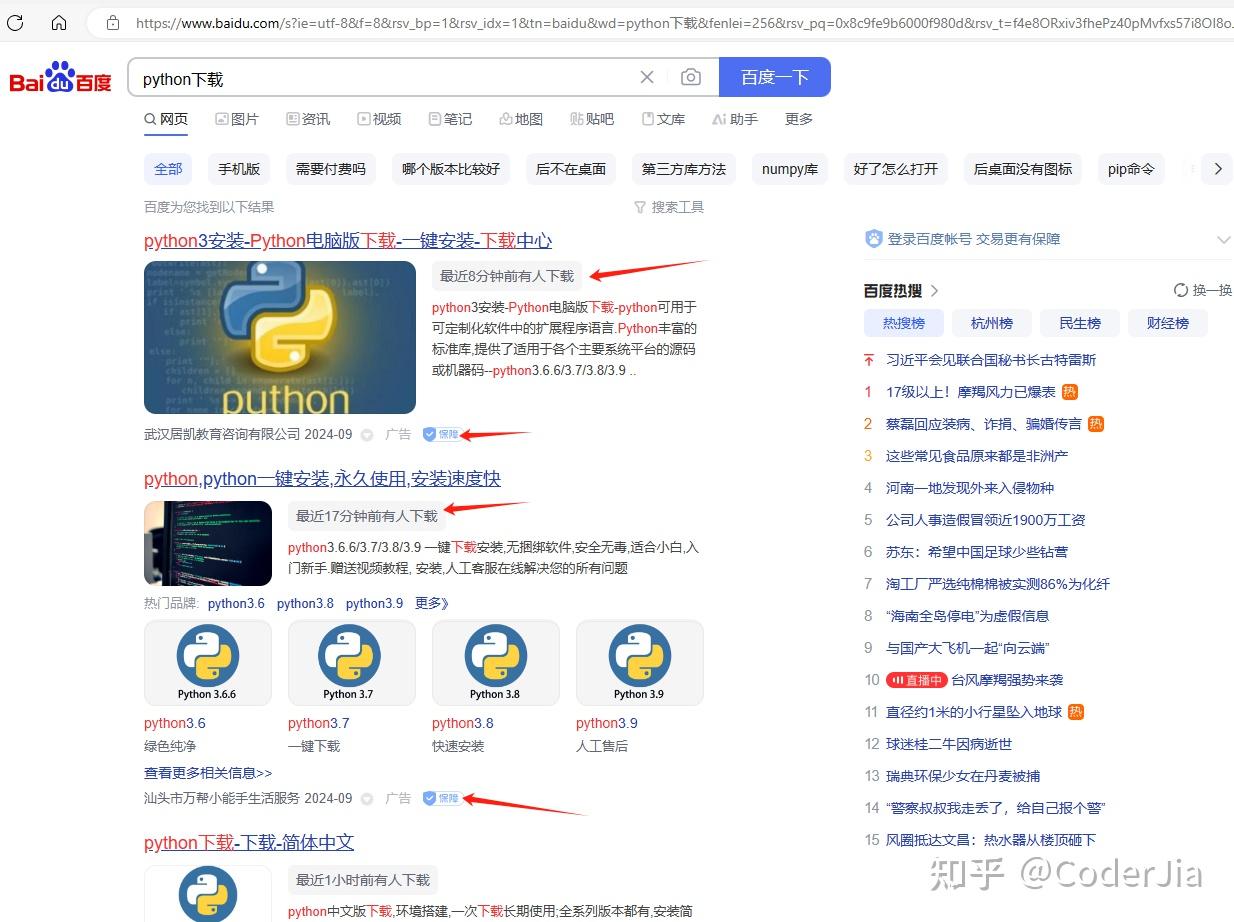Select the 热搜榜 tab
This screenshot has width=1234, height=922.
[x=904, y=323]
